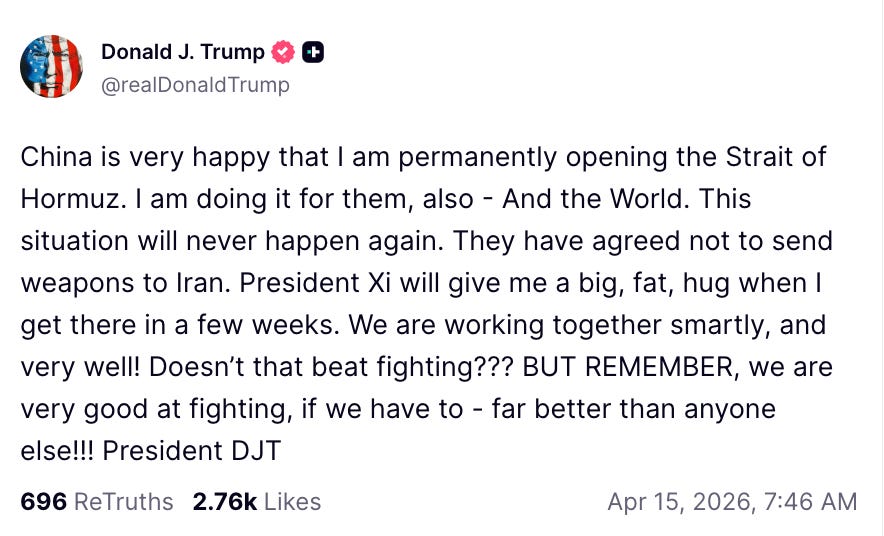884x536 pixels.
Task: Click the dark plus badge icon
Action: (313, 52)
